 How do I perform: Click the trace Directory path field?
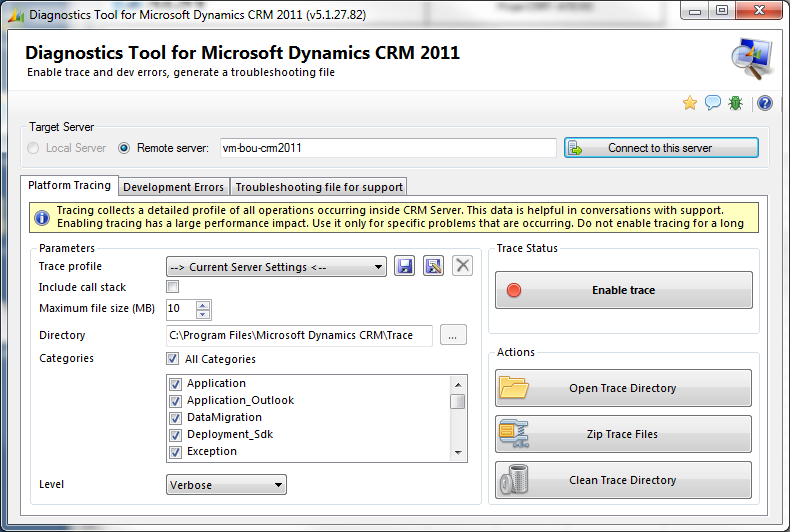(299, 336)
